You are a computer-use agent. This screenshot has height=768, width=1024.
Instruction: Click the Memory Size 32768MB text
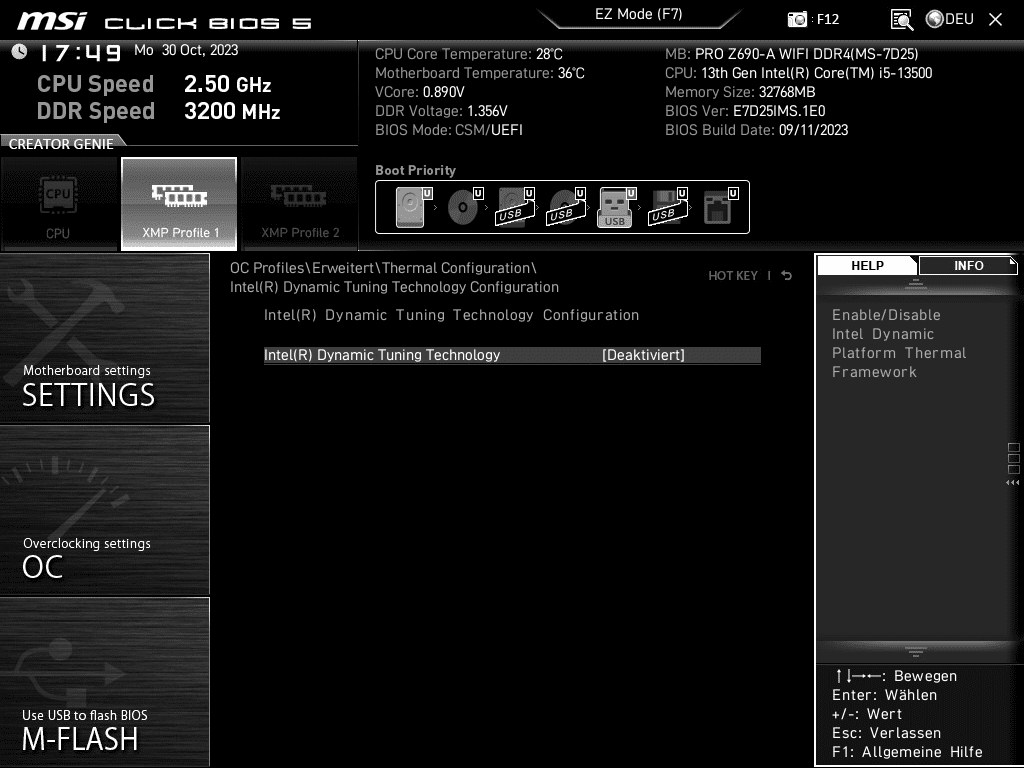pos(740,92)
